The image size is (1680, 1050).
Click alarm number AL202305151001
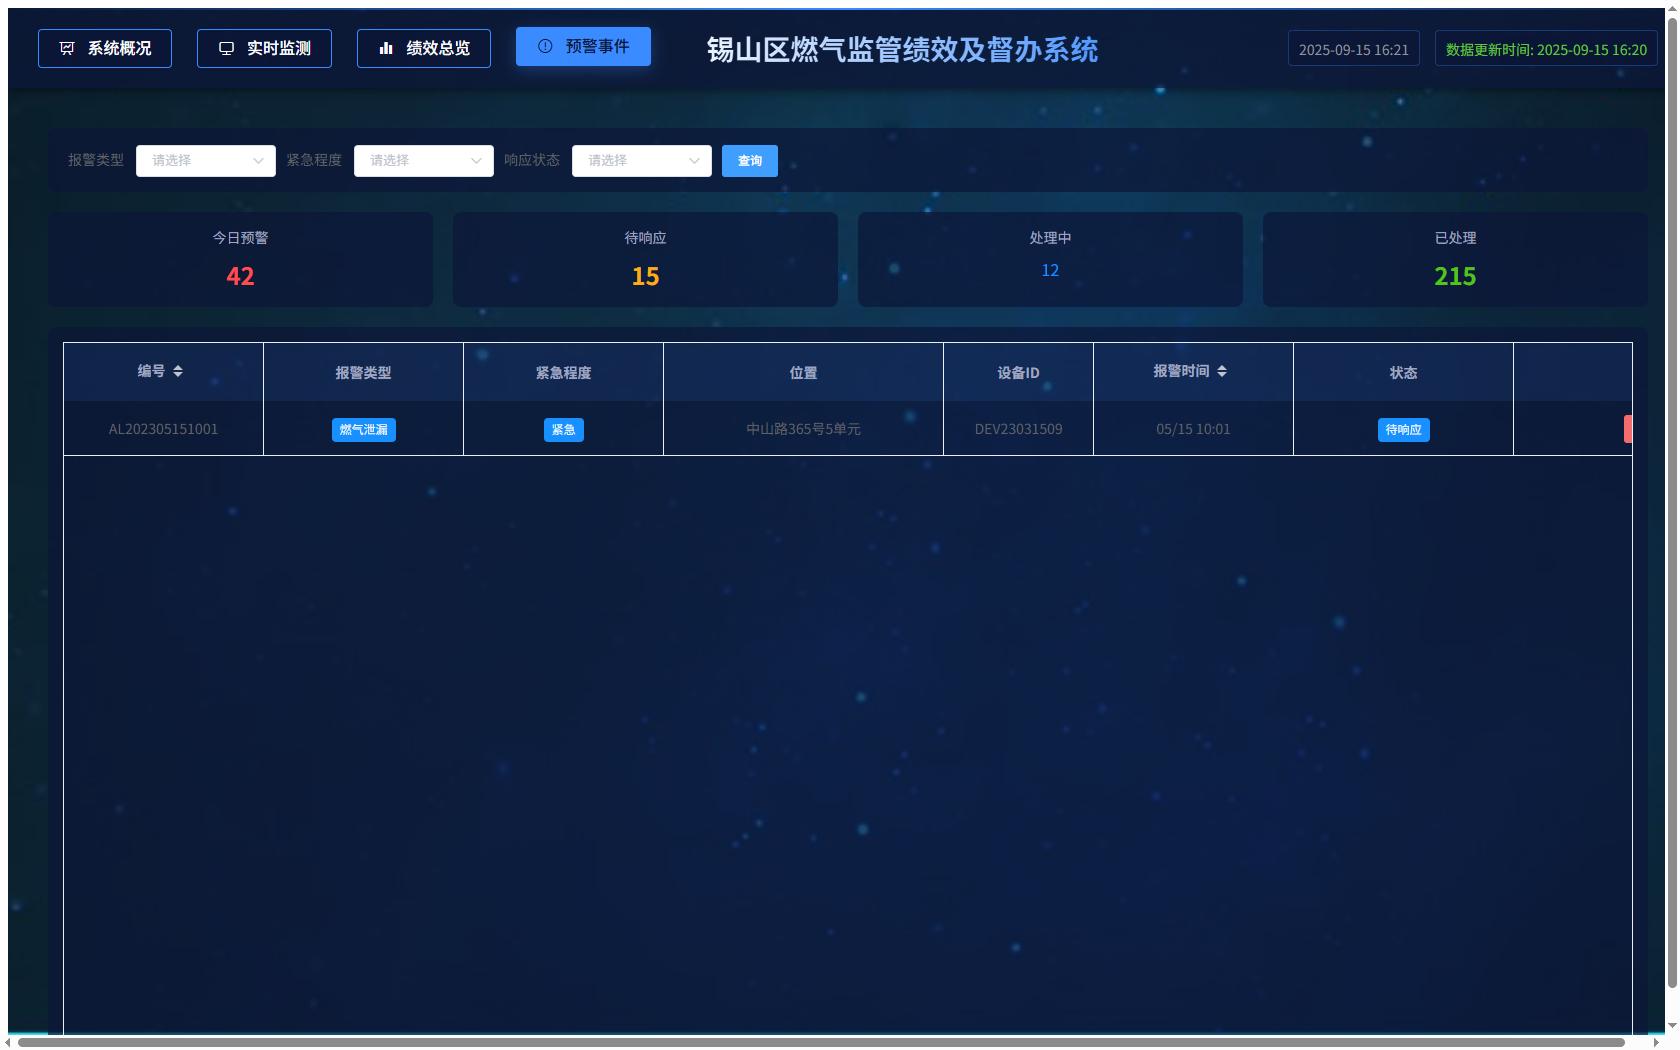tap(163, 429)
